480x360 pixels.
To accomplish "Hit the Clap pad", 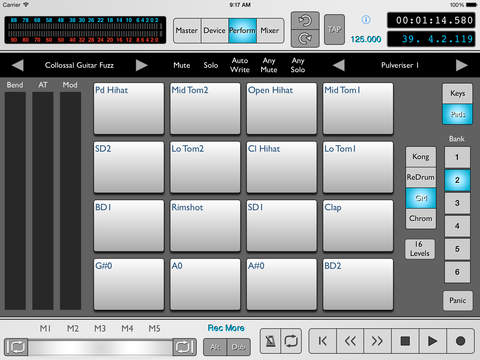I will tap(358, 226).
